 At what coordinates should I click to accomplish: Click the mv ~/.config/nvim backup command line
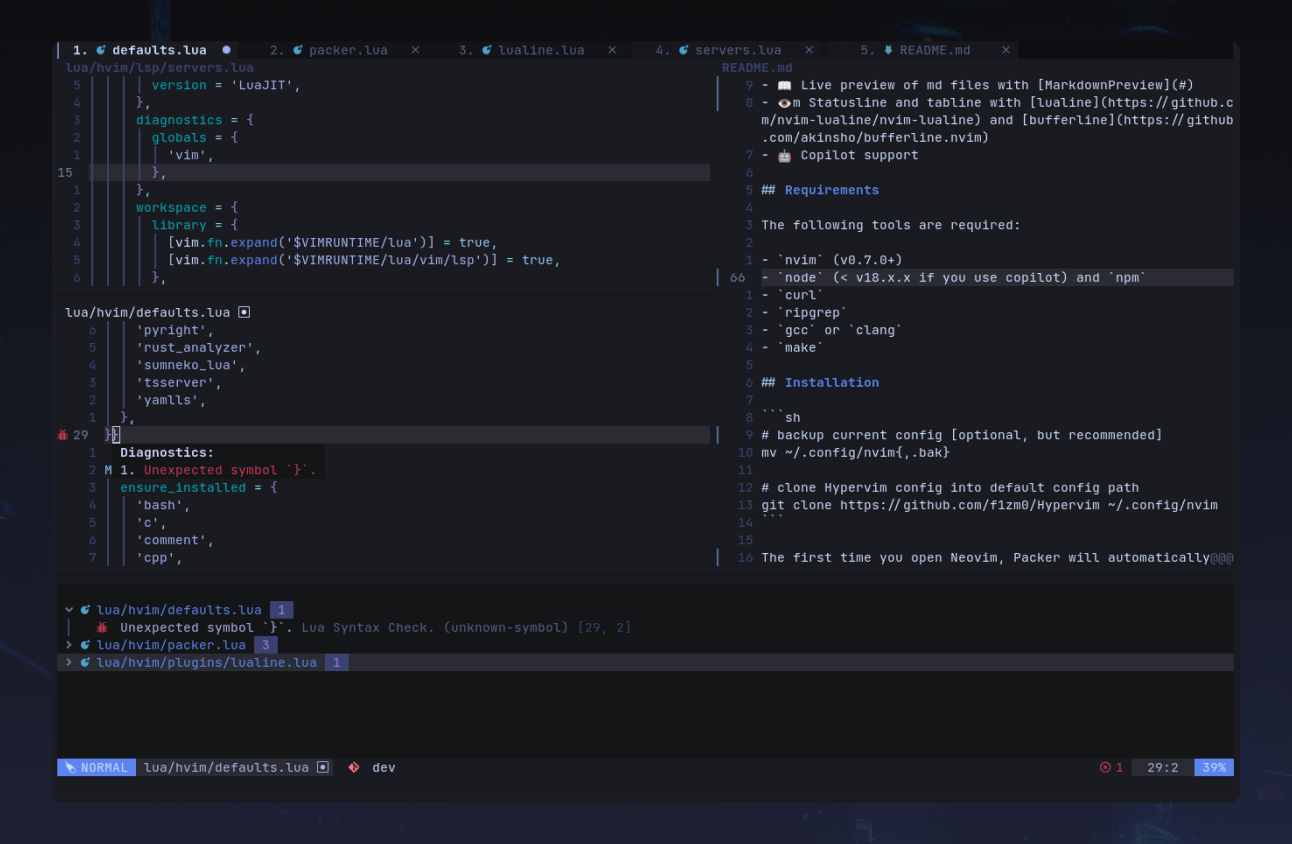(856, 453)
